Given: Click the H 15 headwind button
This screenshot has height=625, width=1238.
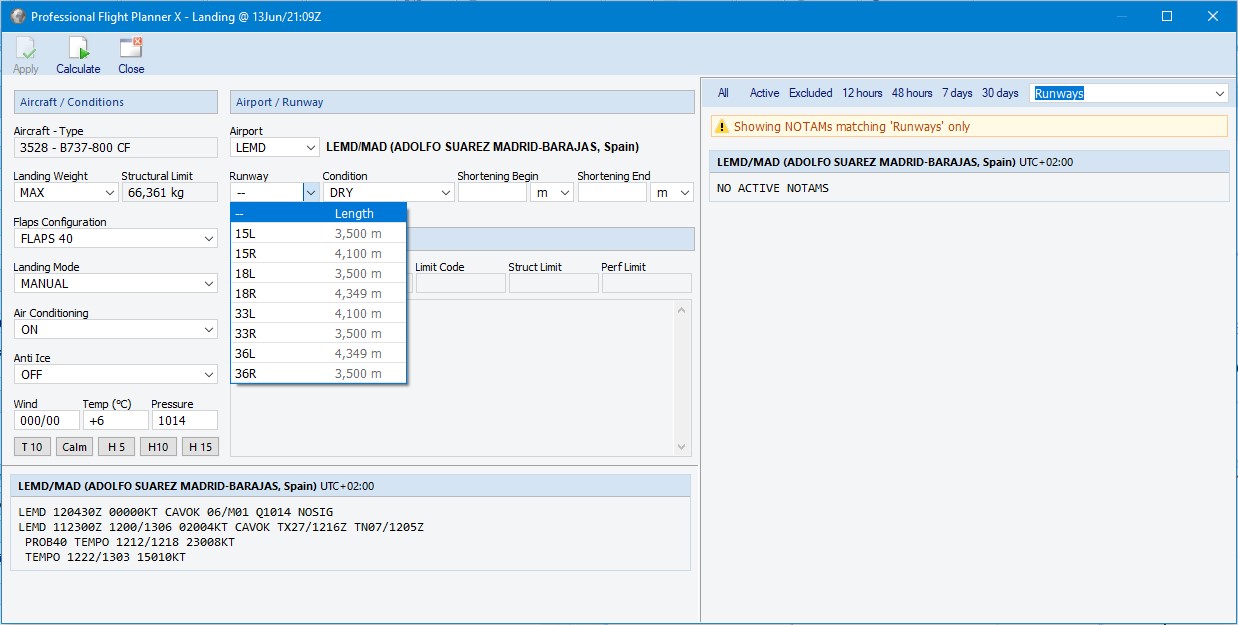Looking at the screenshot, I should coord(200,447).
